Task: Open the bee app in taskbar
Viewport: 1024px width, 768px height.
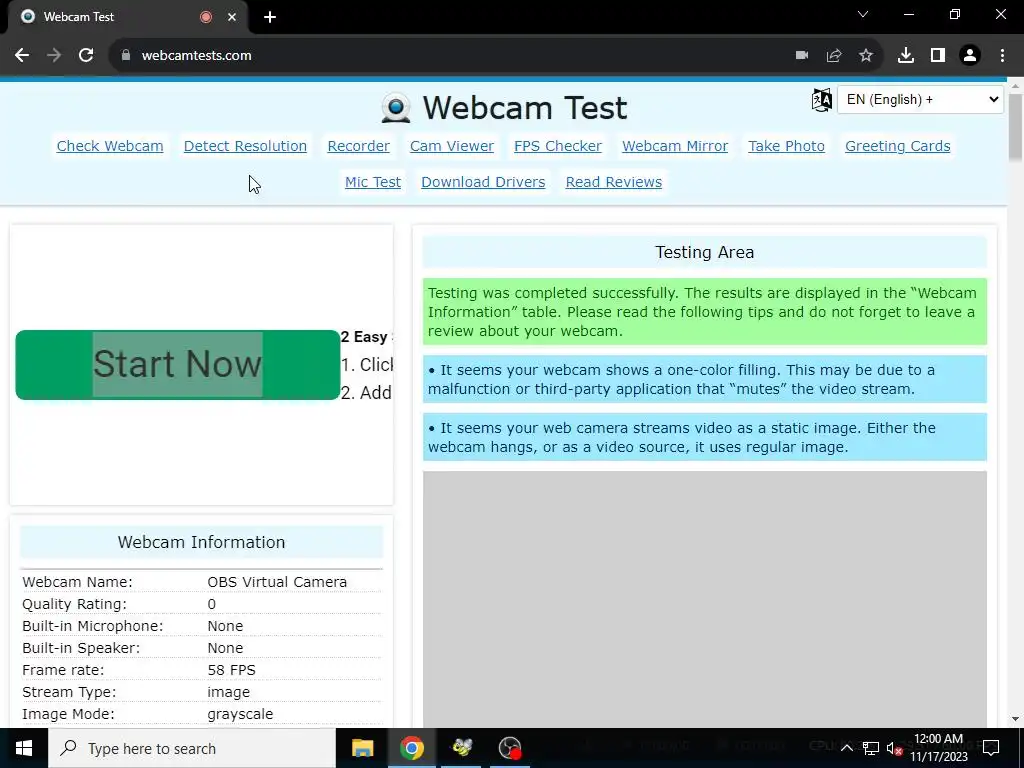Action: coord(462,748)
